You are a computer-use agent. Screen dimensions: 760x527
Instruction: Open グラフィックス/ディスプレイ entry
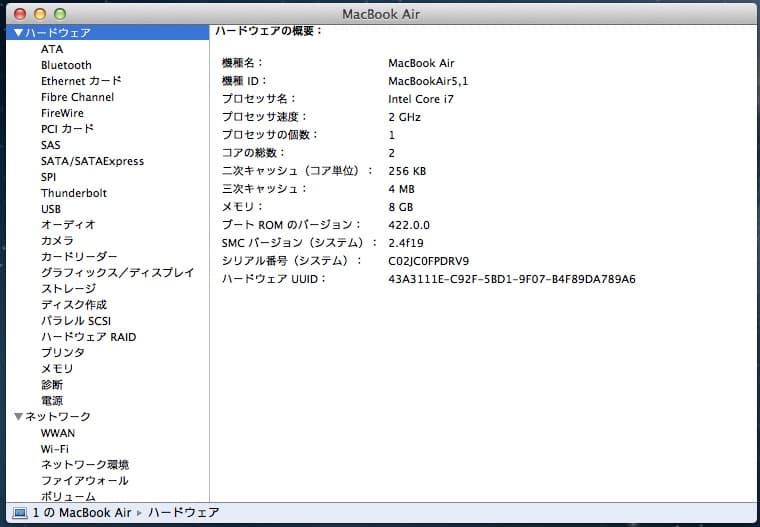click(x=117, y=272)
